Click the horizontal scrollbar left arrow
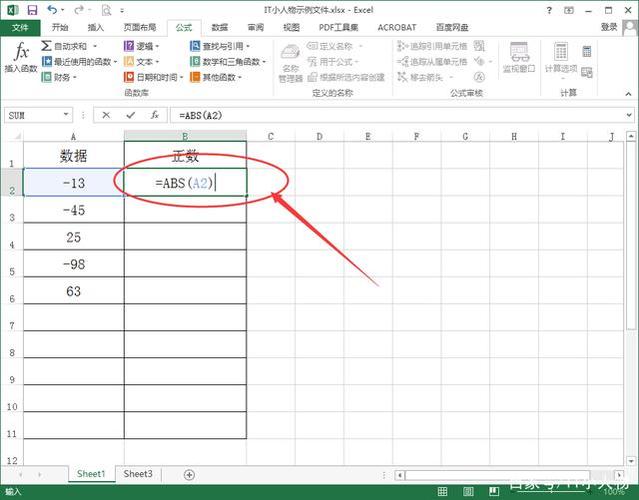The image size is (639, 500). click(400, 475)
